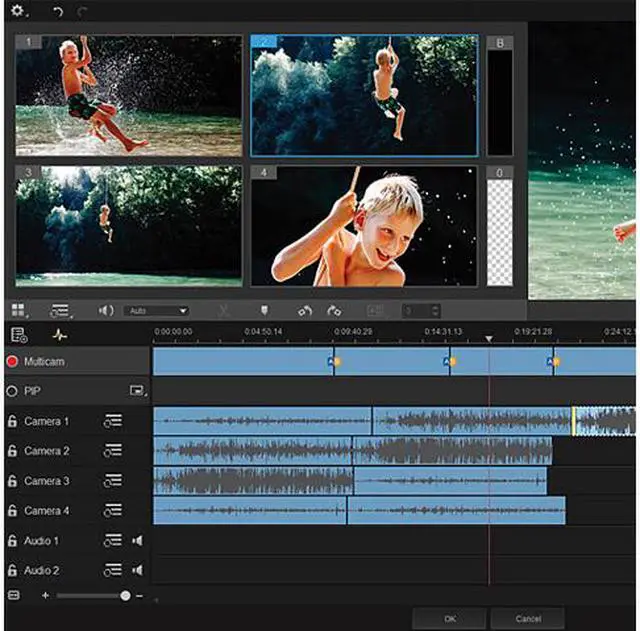This screenshot has width=640, height=631.
Task: Open the settings gear menu
Action: tap(18, 10)
